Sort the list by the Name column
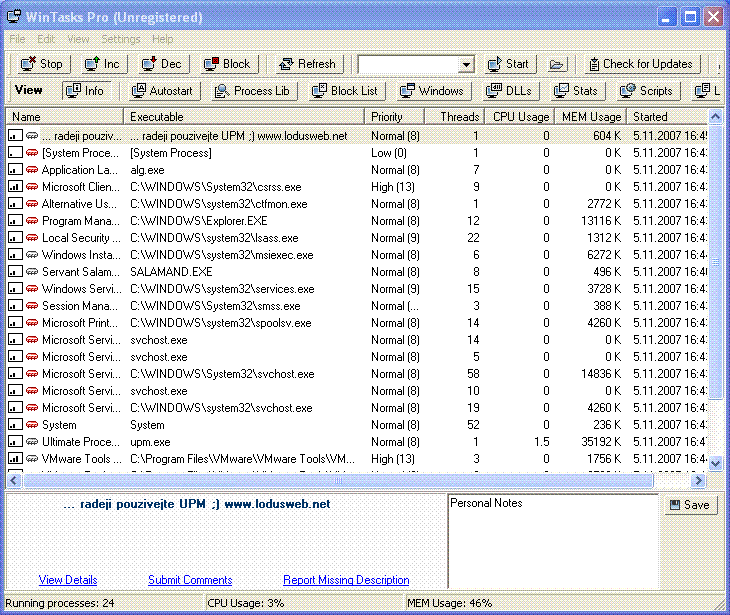The height and width of the screenshot is (615, 730). 65,116
